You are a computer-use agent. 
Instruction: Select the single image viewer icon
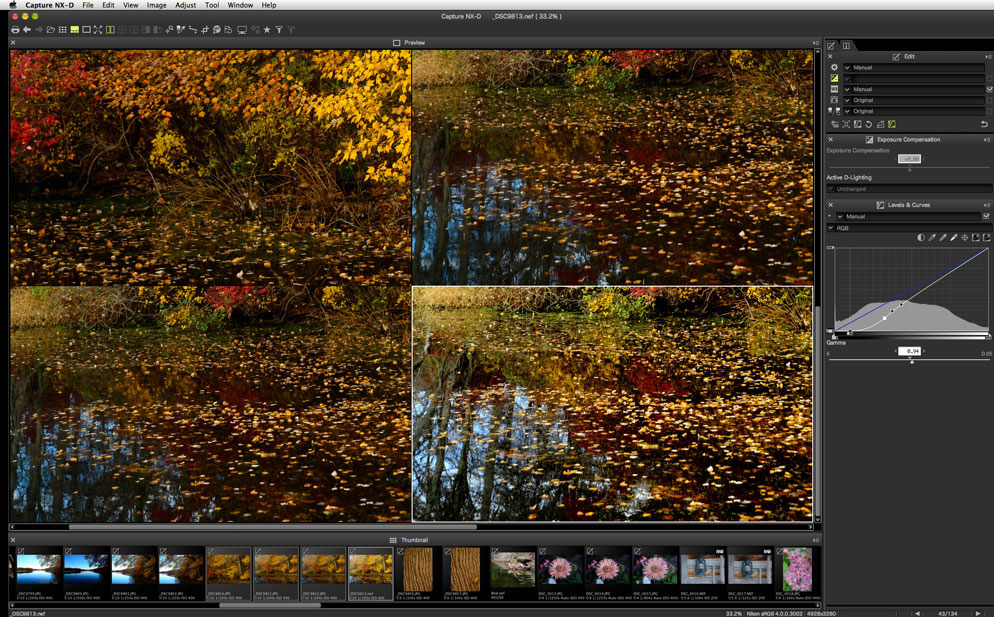click(86, 30)
